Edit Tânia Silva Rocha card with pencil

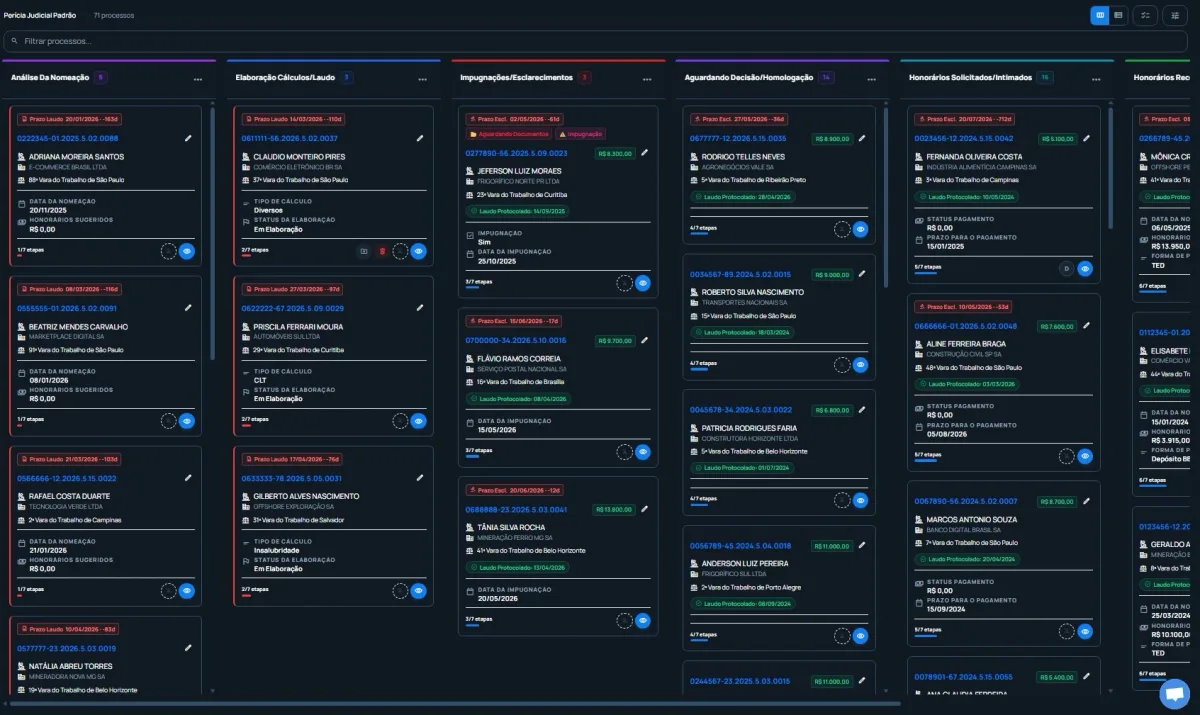point(644,509)
